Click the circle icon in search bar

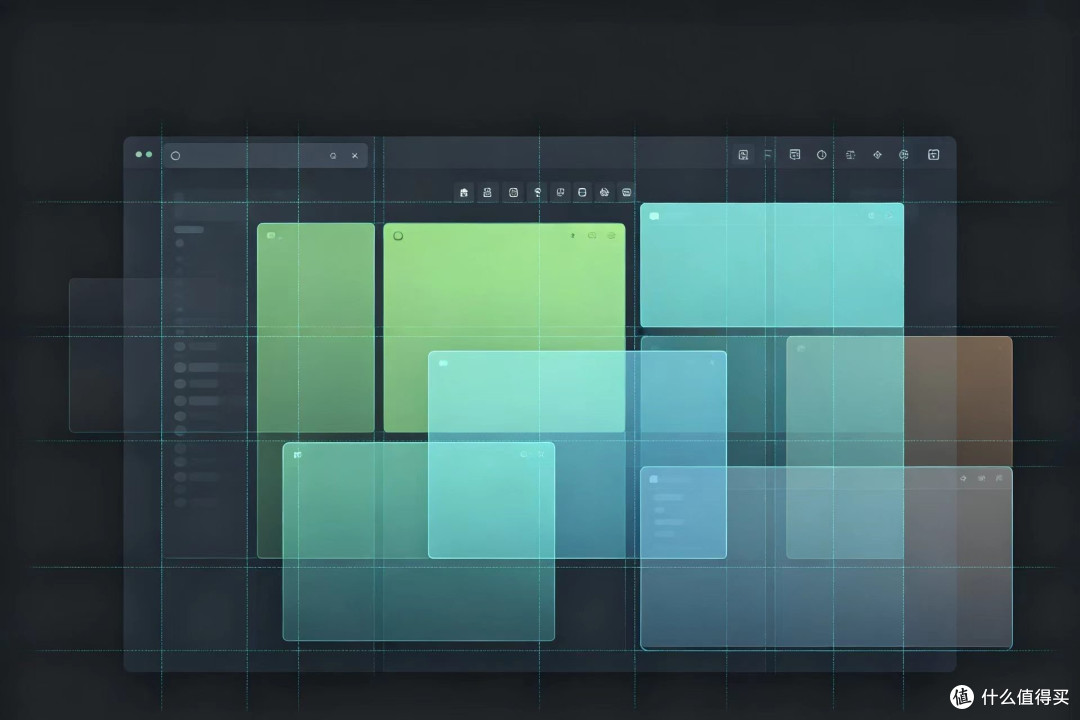[x=176, y=156]
